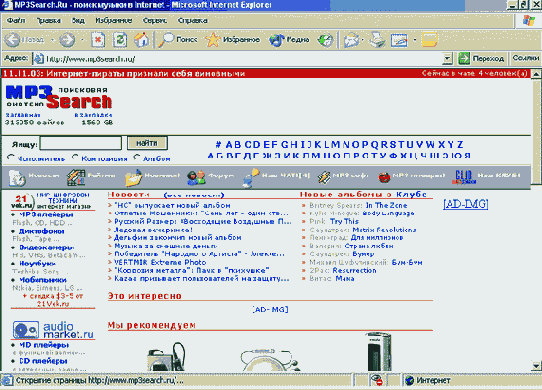Viewport: 542px width, 390px height.
Task: Open the Search (Поиск) toolbar button
Action: [178, 40]
